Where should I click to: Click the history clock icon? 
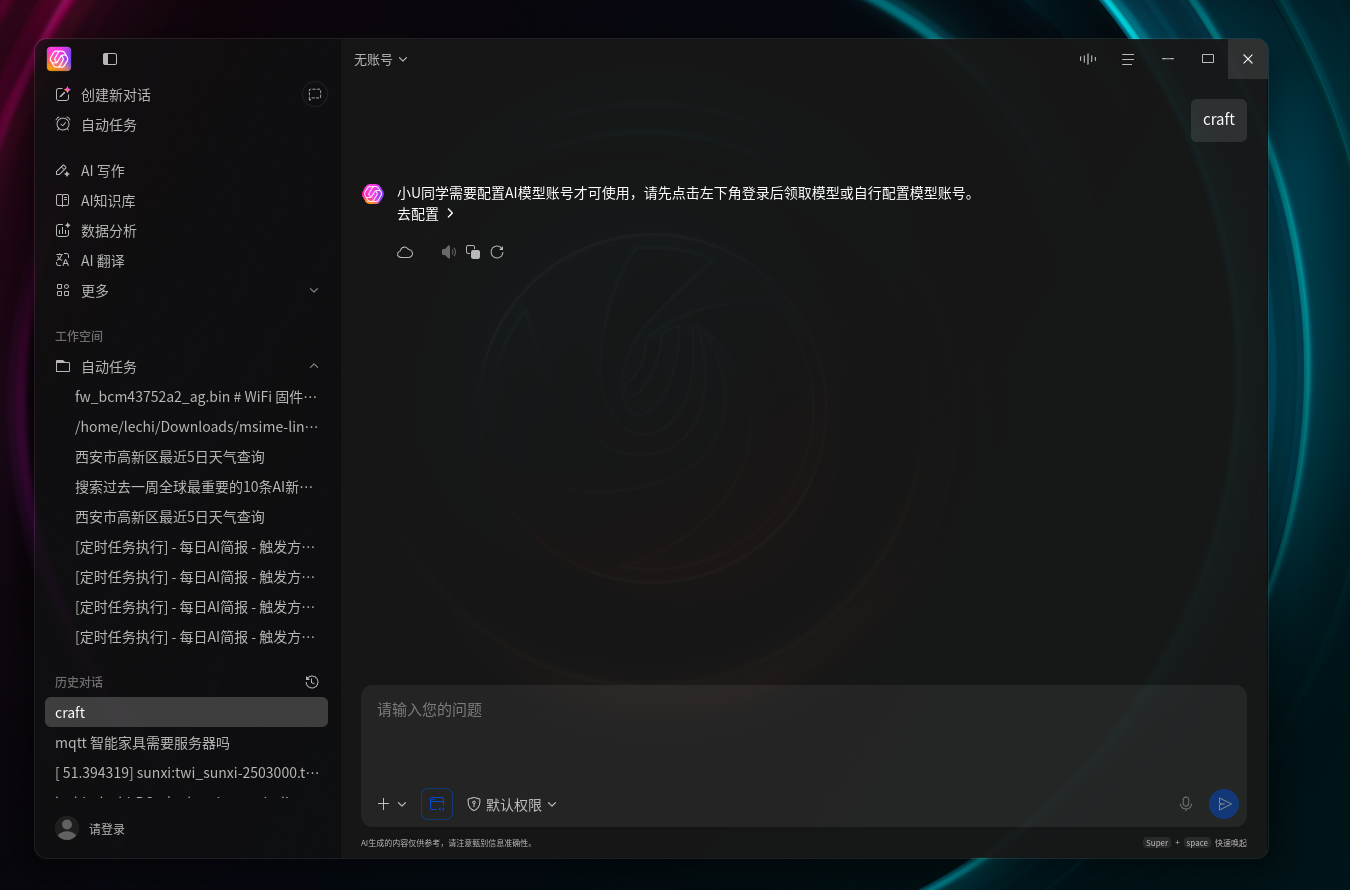(312, 682)
